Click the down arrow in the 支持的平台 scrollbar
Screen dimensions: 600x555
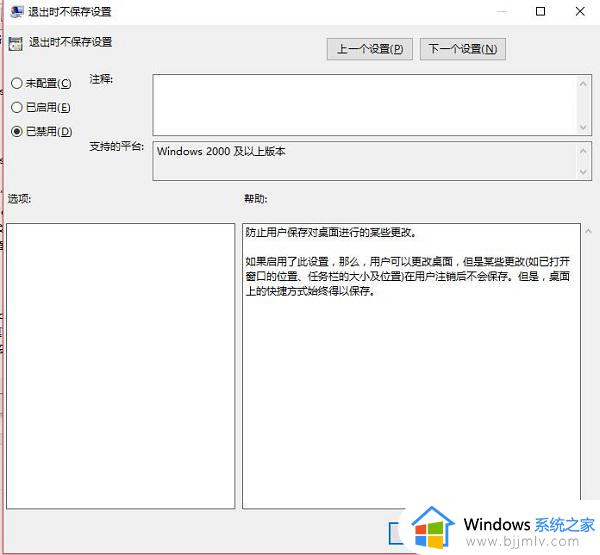pos(583,172)
